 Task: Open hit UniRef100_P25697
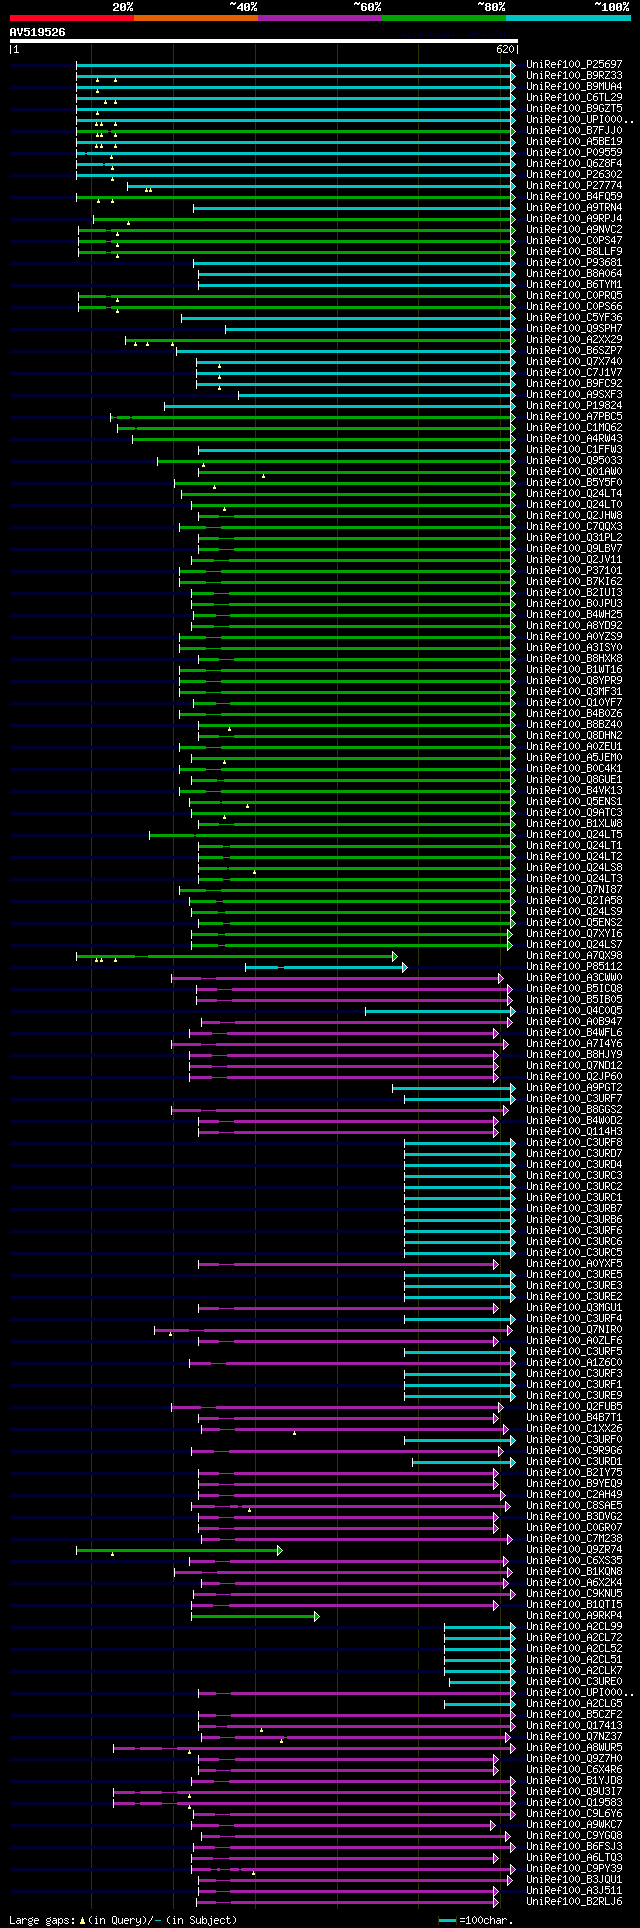coord(574,64)
